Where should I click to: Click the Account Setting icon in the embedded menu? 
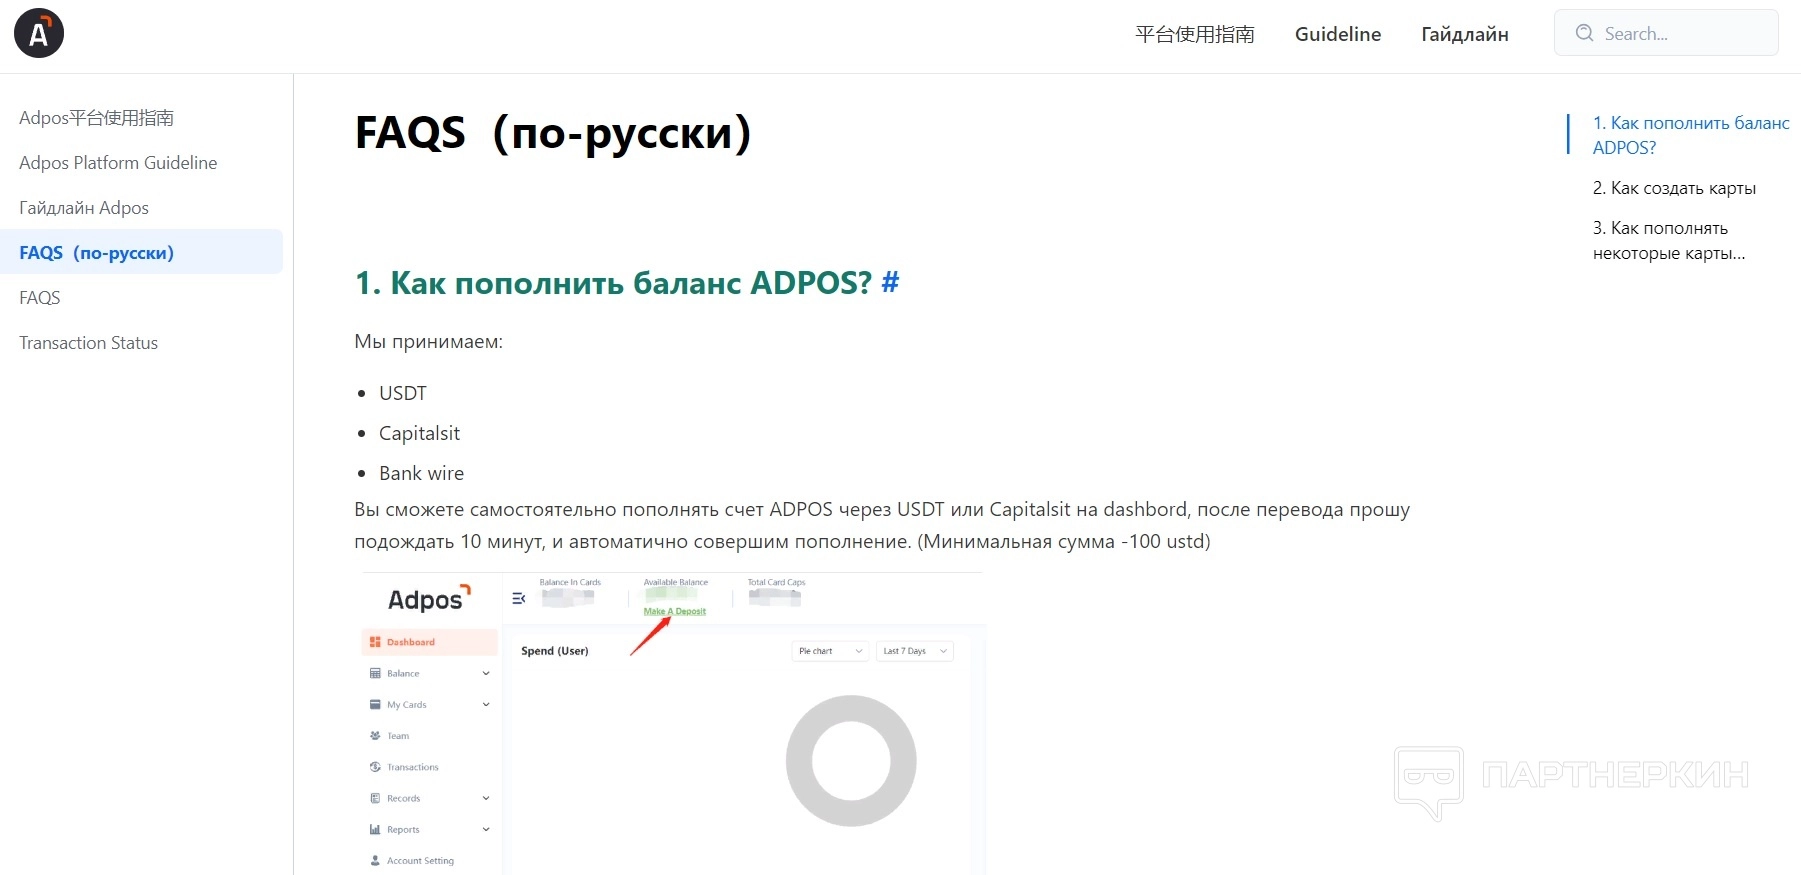click(375, 860)
